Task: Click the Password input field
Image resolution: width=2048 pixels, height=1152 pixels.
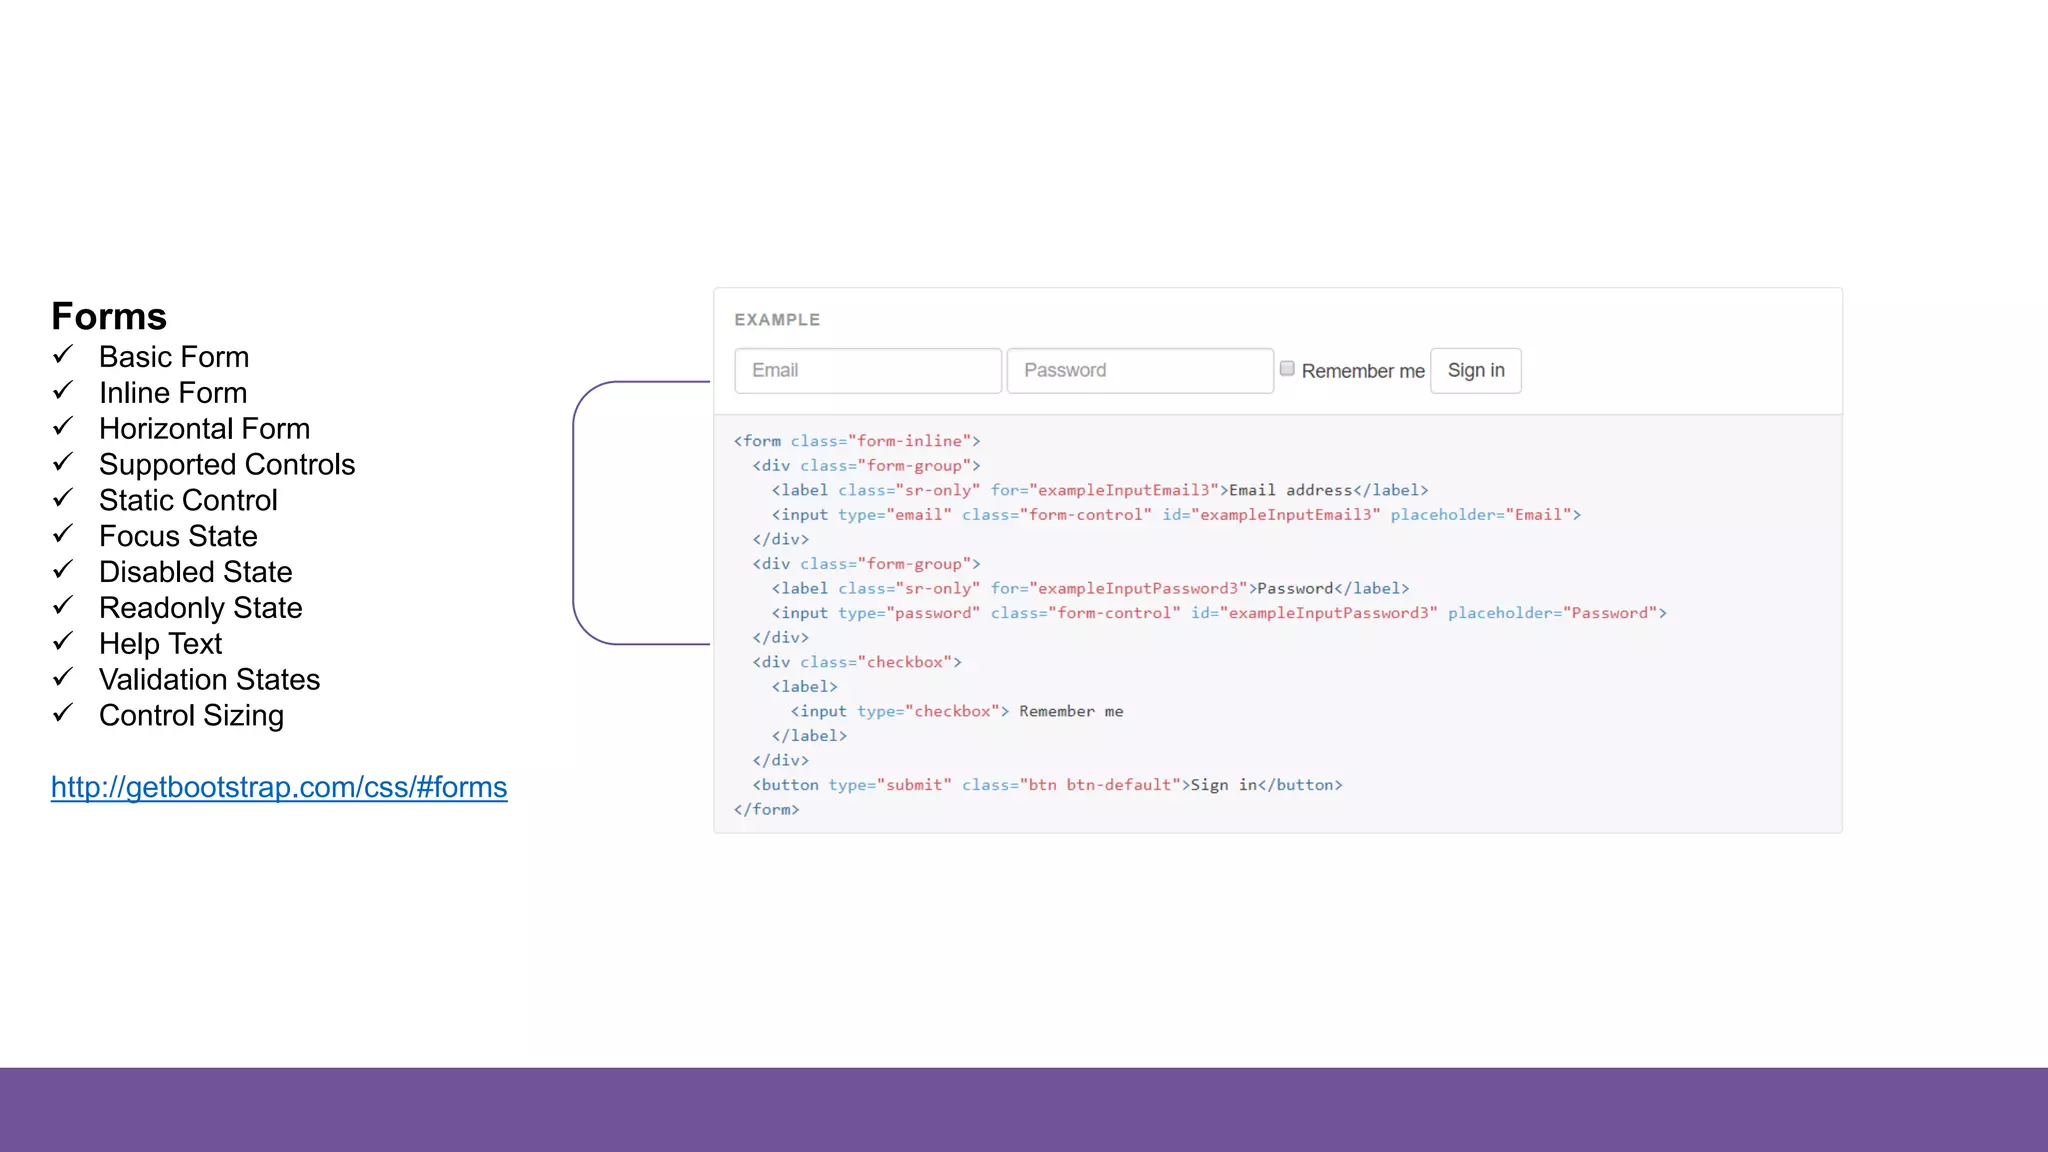Action: click(x=1139, y=371)
